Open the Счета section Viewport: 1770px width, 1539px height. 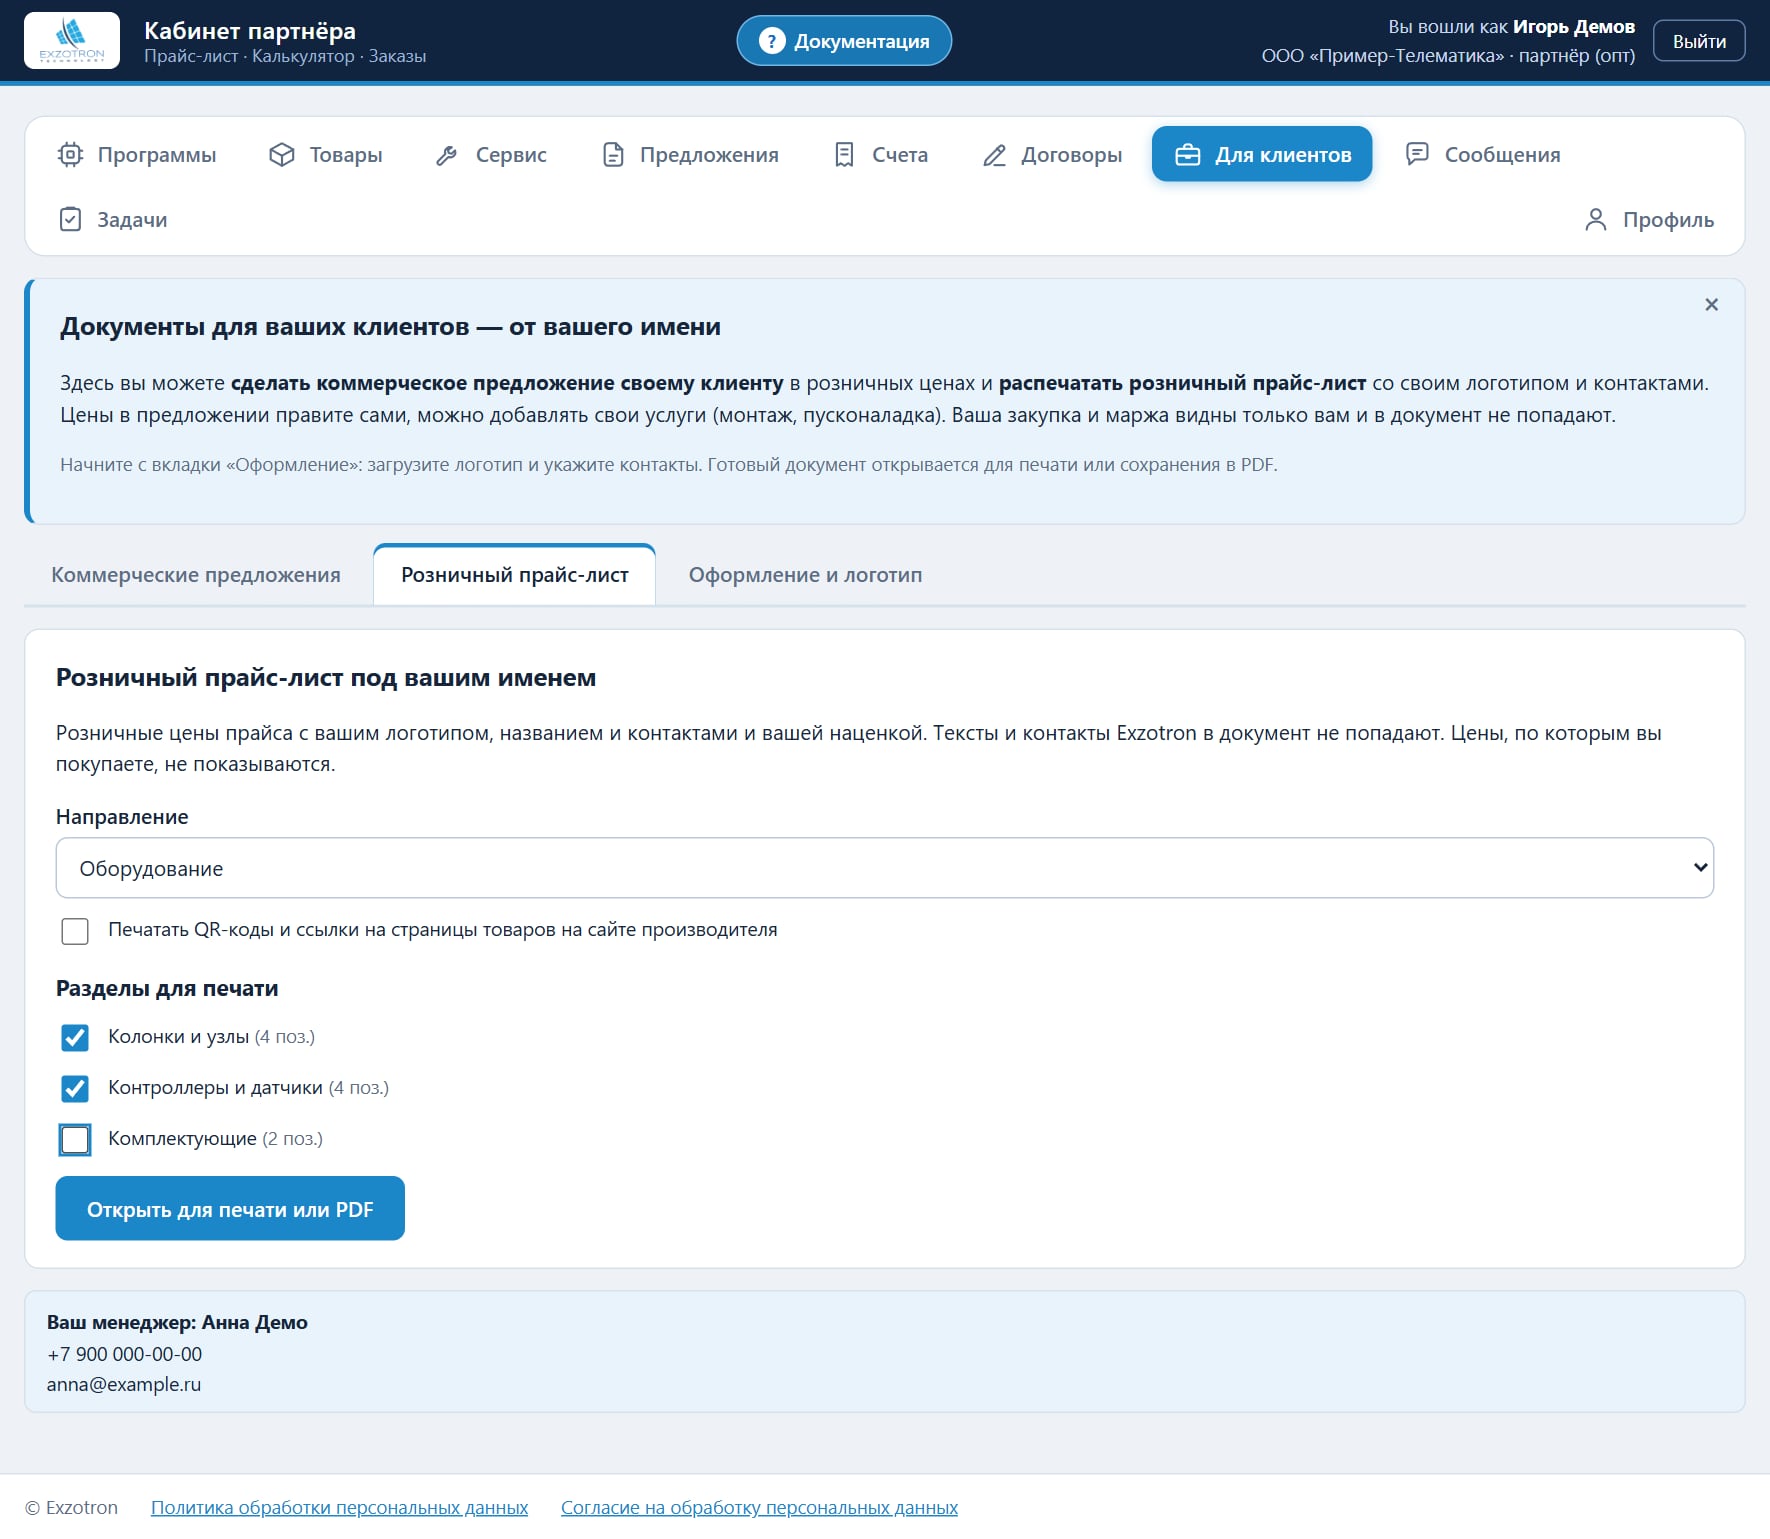[x=881, y=155]
